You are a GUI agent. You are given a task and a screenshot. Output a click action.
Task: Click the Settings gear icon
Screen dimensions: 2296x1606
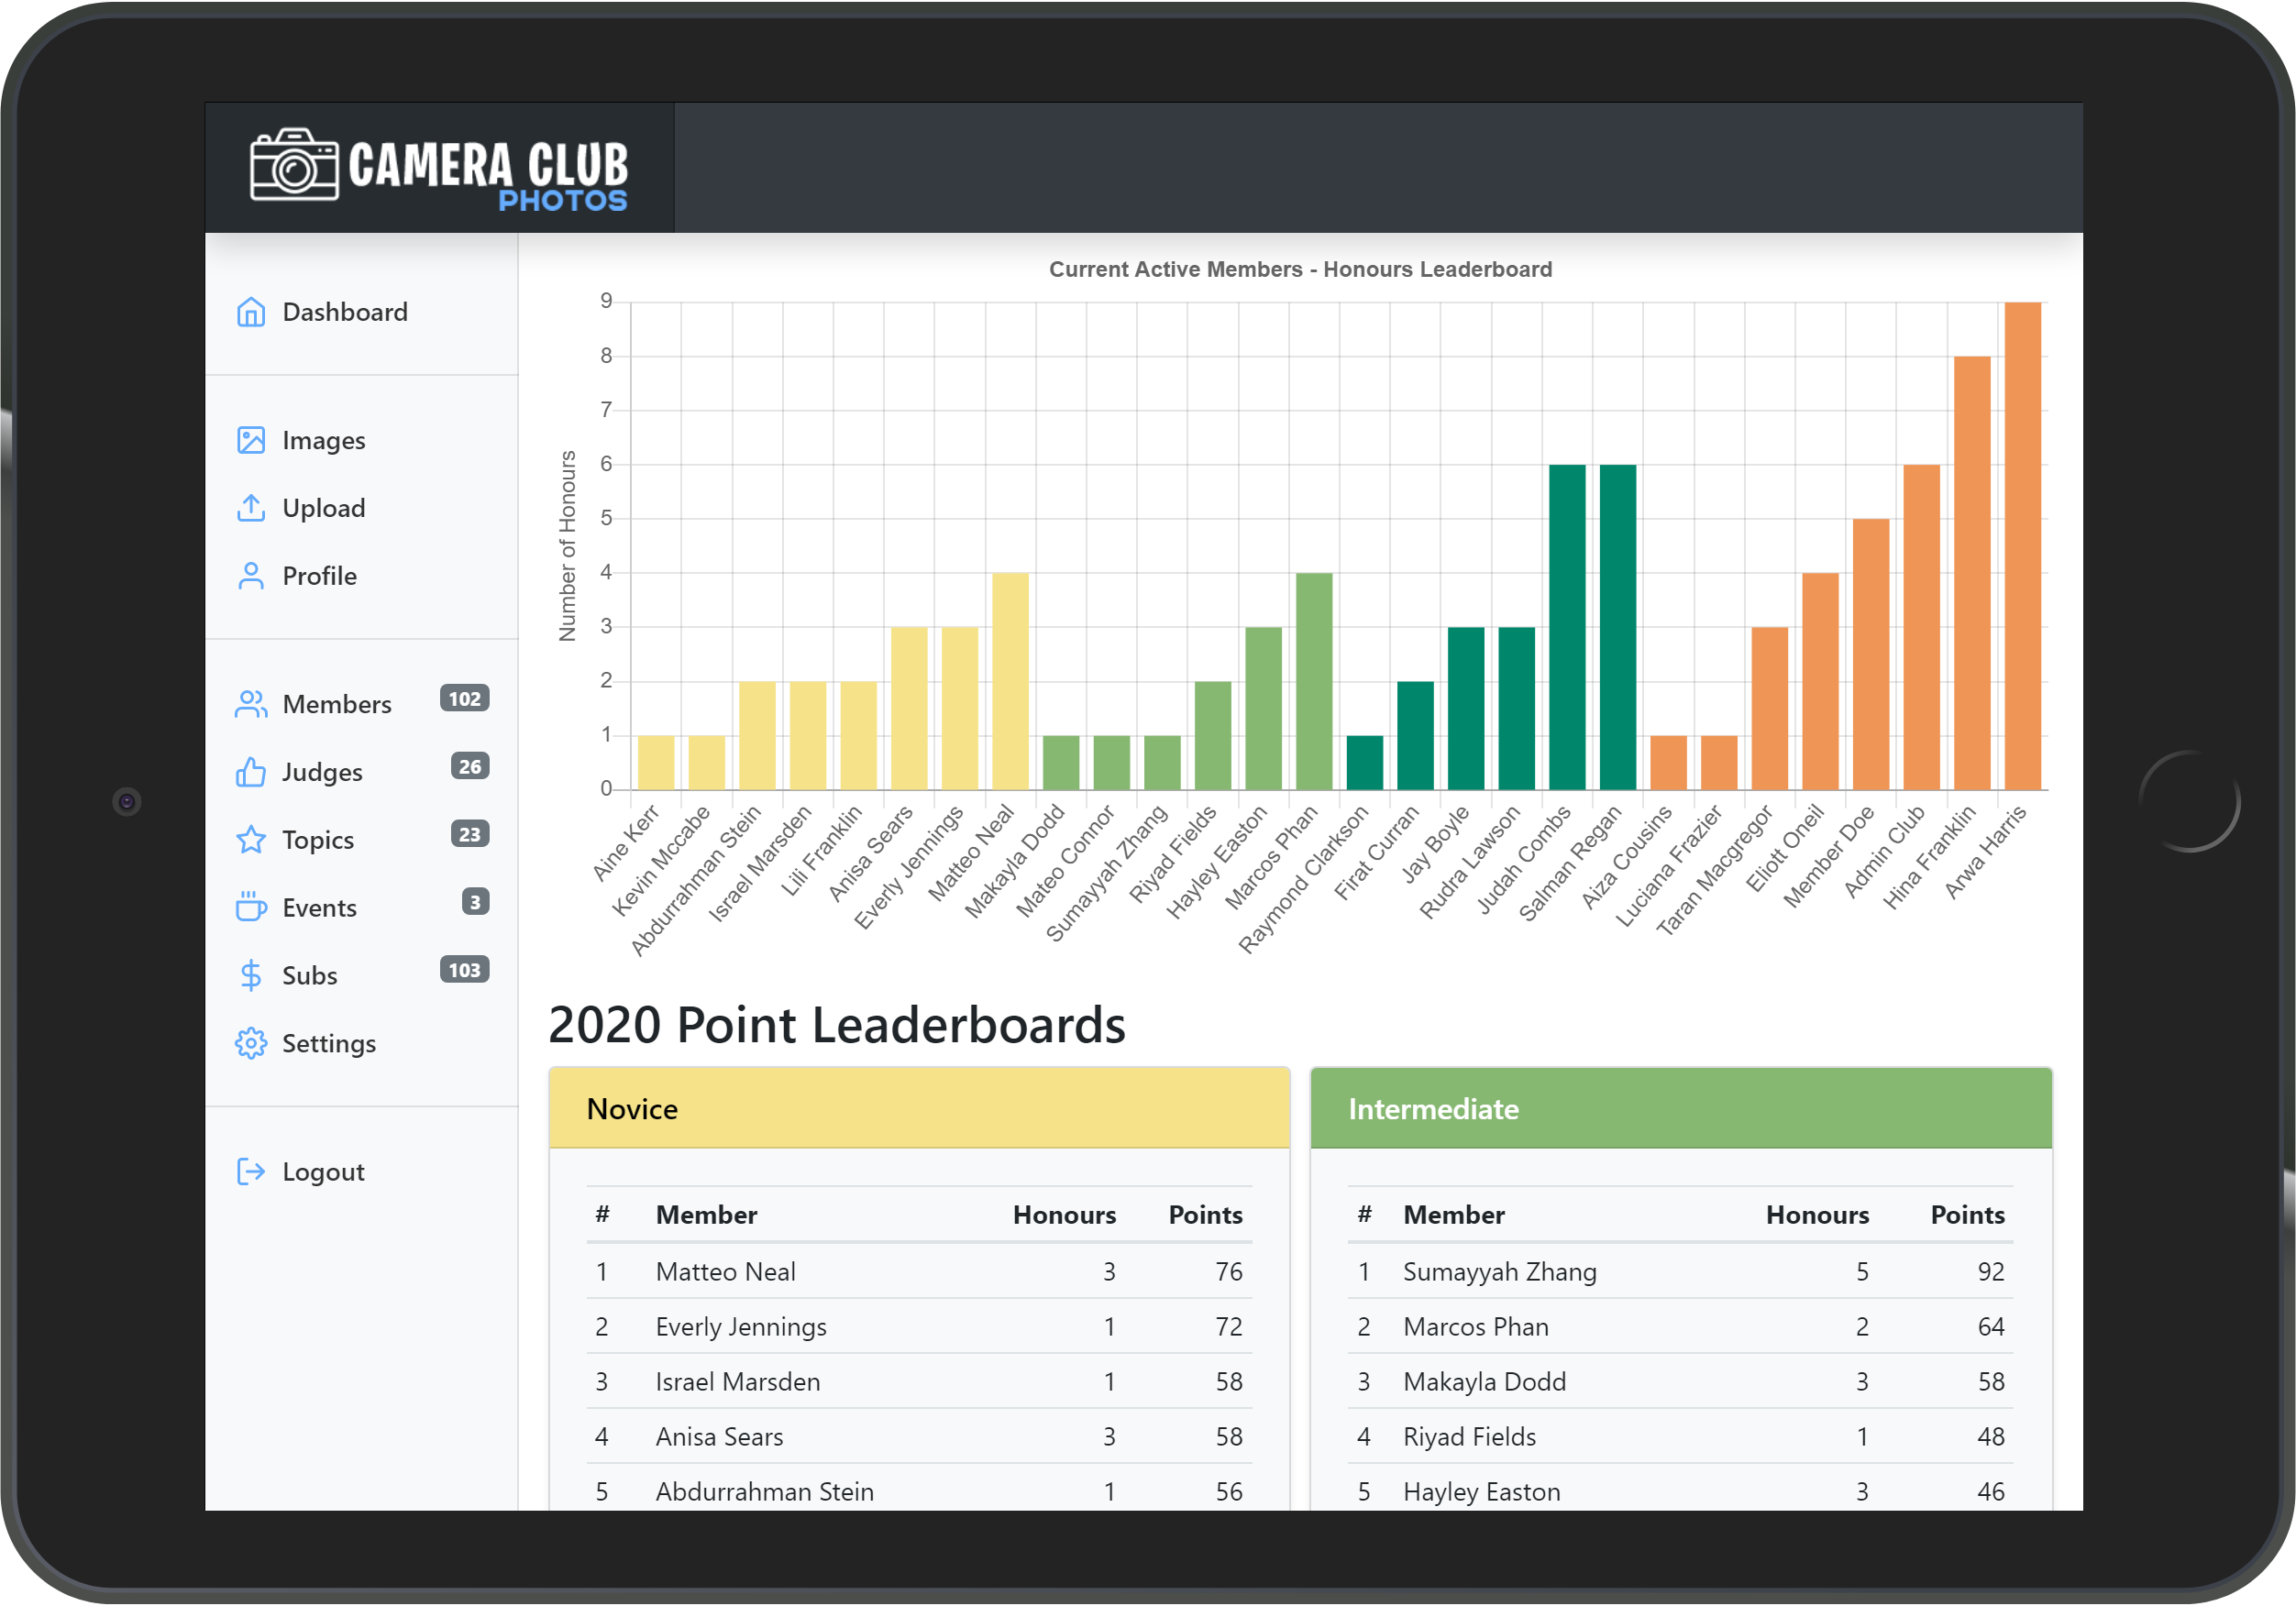(x=250, y=1043)
